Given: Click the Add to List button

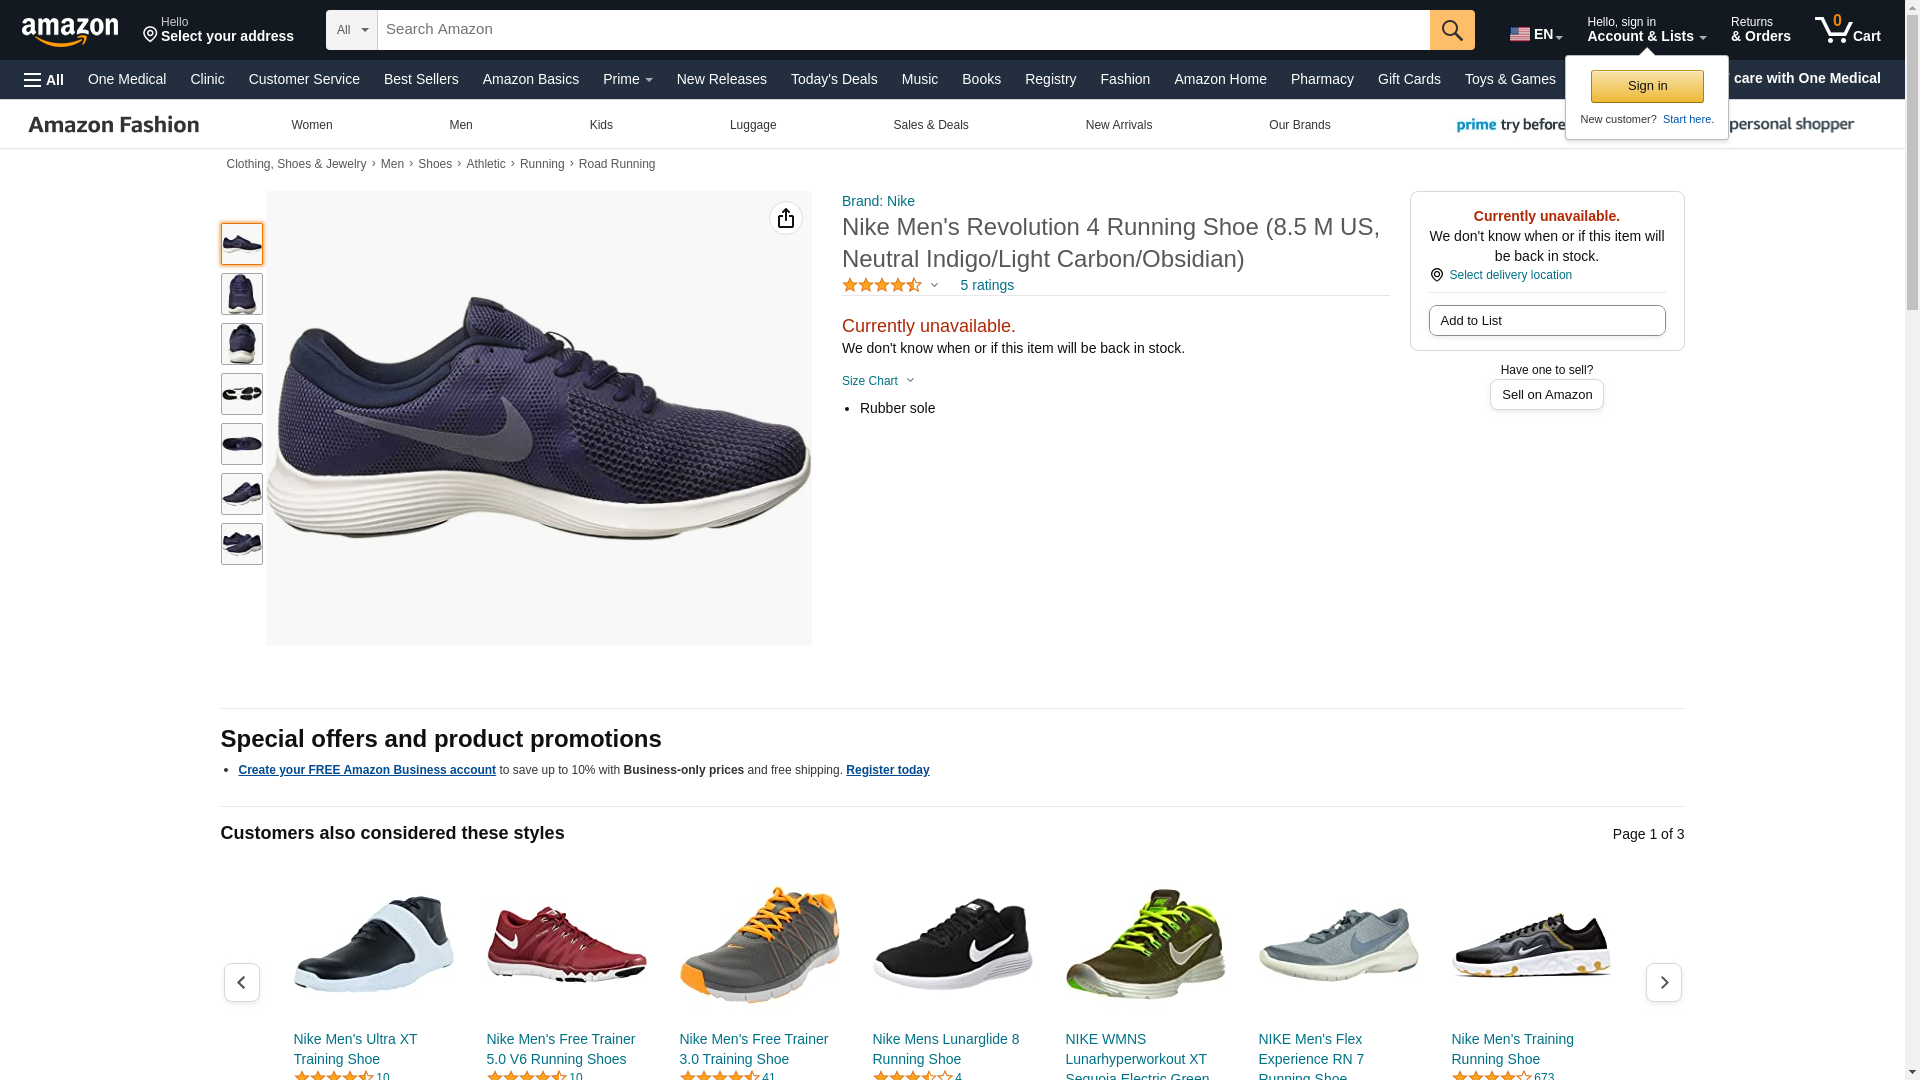Looking at the screenshot, I should pyautogui.click(x=1546, y=320).
